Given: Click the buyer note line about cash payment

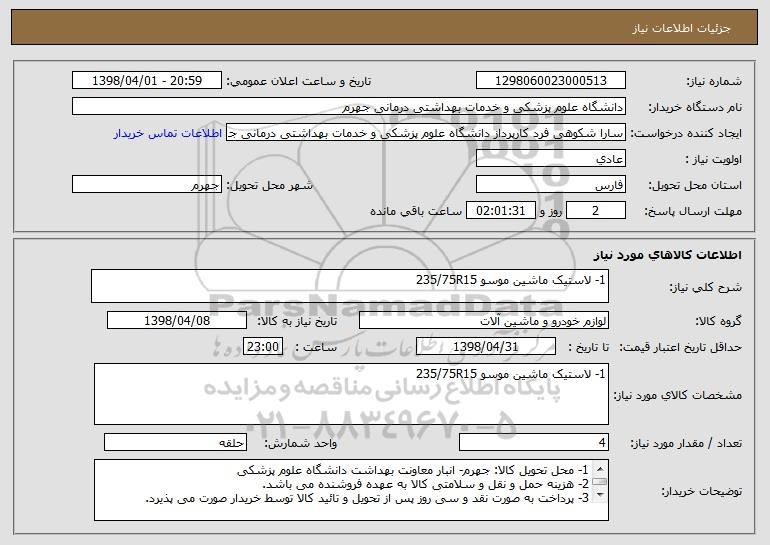Looking at the screenshot, I should (x=367, y=498).
